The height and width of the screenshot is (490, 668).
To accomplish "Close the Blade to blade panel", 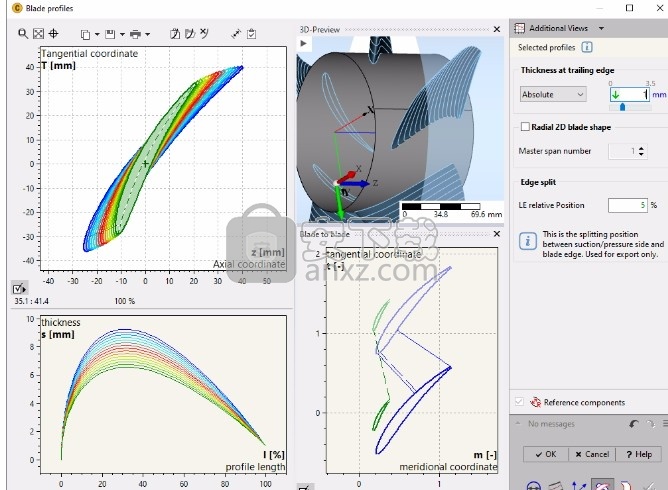I will (497, 233).
